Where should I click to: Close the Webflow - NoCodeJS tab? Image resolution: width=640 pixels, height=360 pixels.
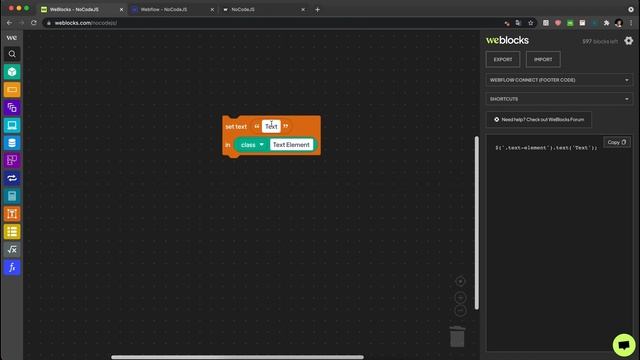[x=212, y=9]
